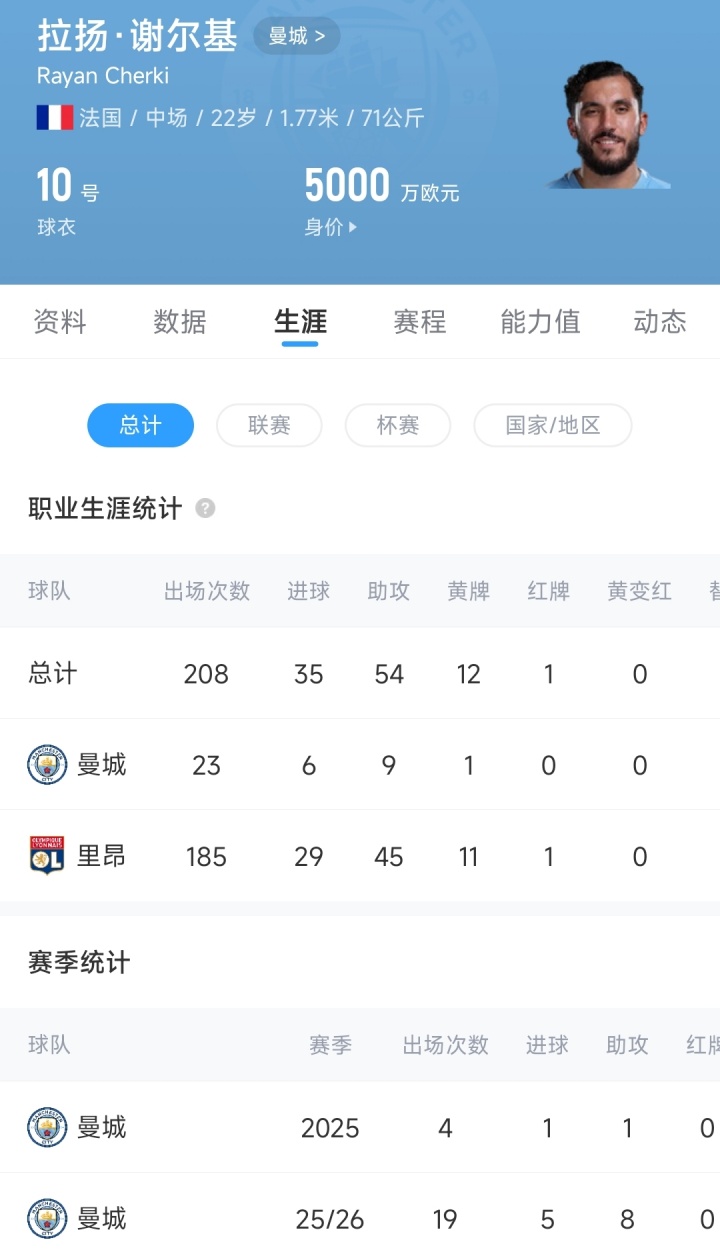720x1256 pixels.
Task: Tap the 5000 万欧元 market value
Action: (x=381, y=187)
